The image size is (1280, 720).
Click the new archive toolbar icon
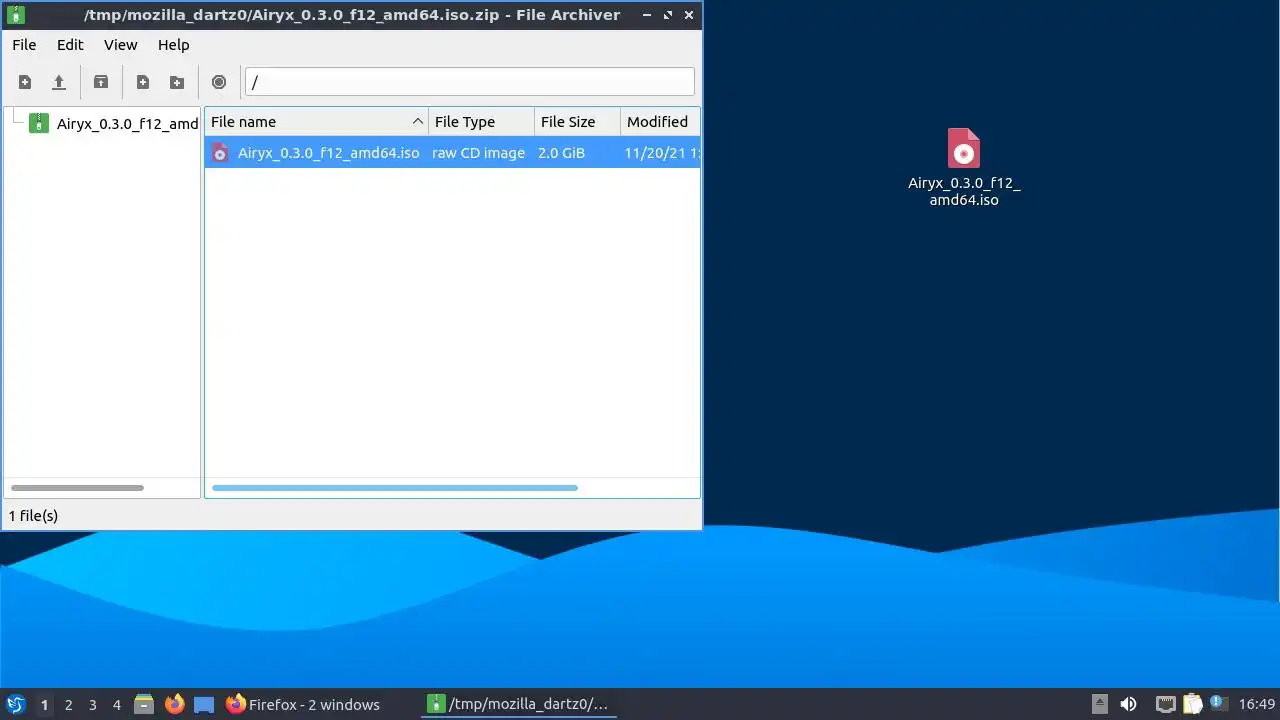point(25,82)
